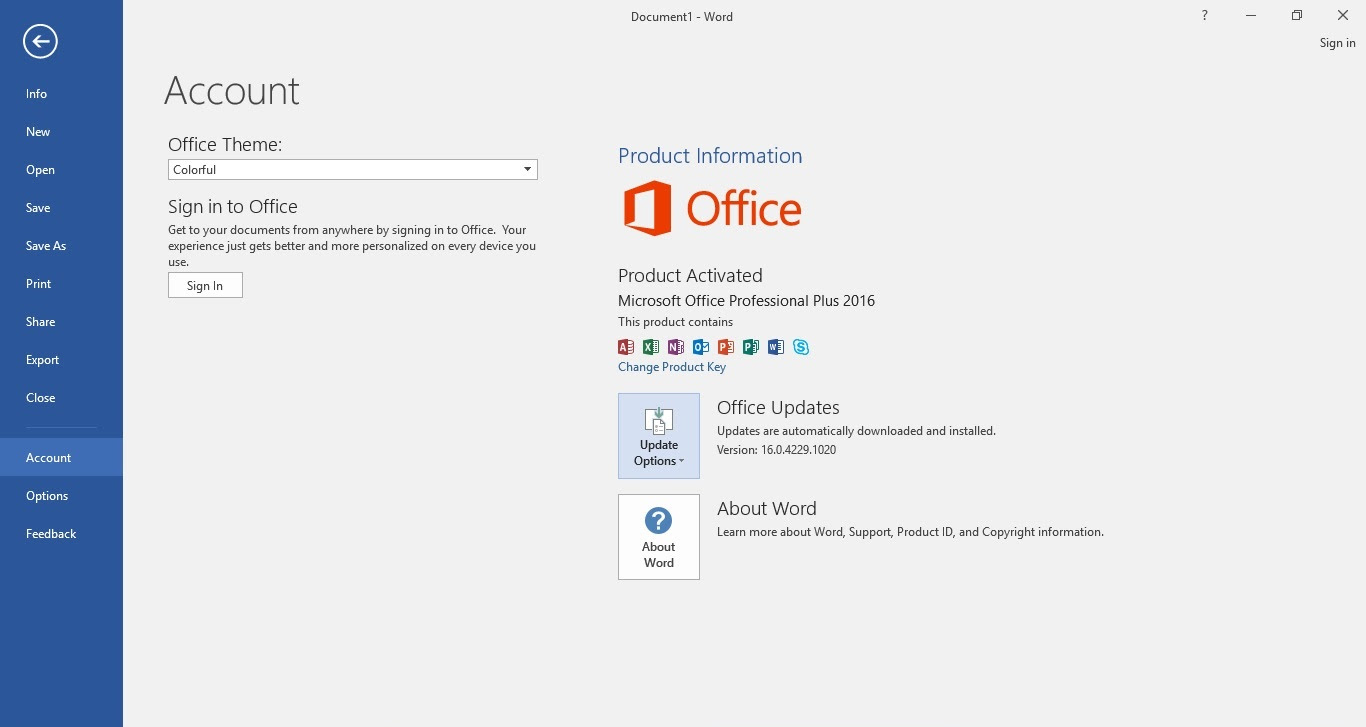
Task: Click the About Word heading text
Action: (x=767, y=509)
